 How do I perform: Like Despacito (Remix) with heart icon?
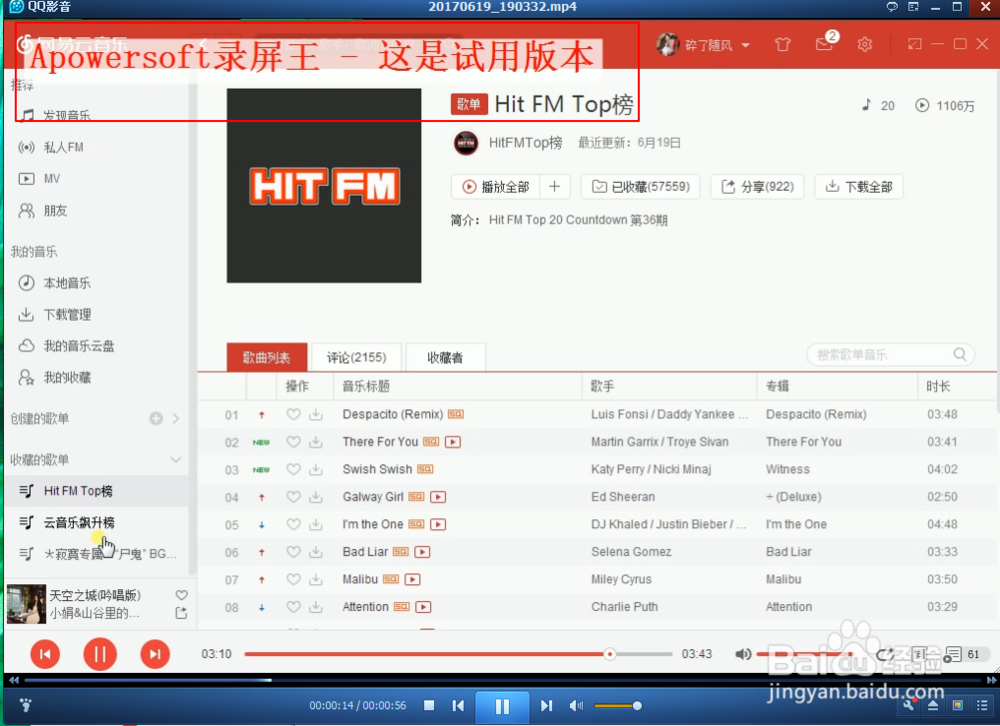click(x=293, y=415)
